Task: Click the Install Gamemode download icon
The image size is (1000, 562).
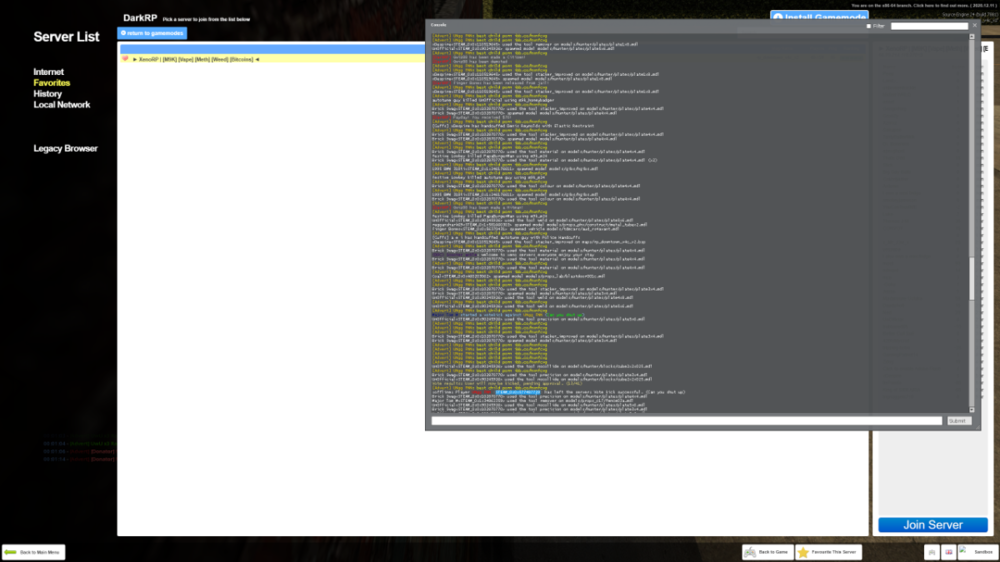Action: [777, 17]
